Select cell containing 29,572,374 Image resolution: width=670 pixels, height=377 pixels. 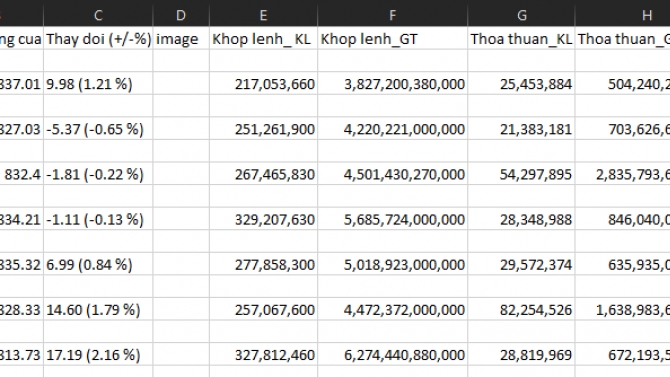click(521, 265)
